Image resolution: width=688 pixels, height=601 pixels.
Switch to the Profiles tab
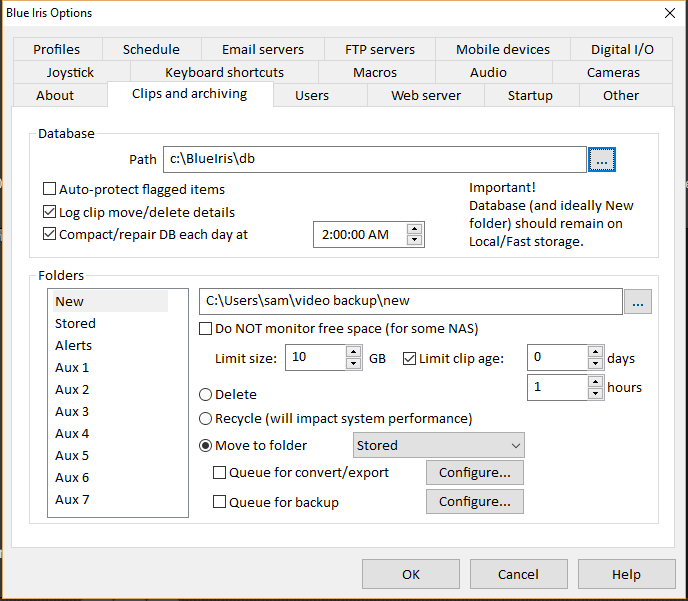point(57,49)
